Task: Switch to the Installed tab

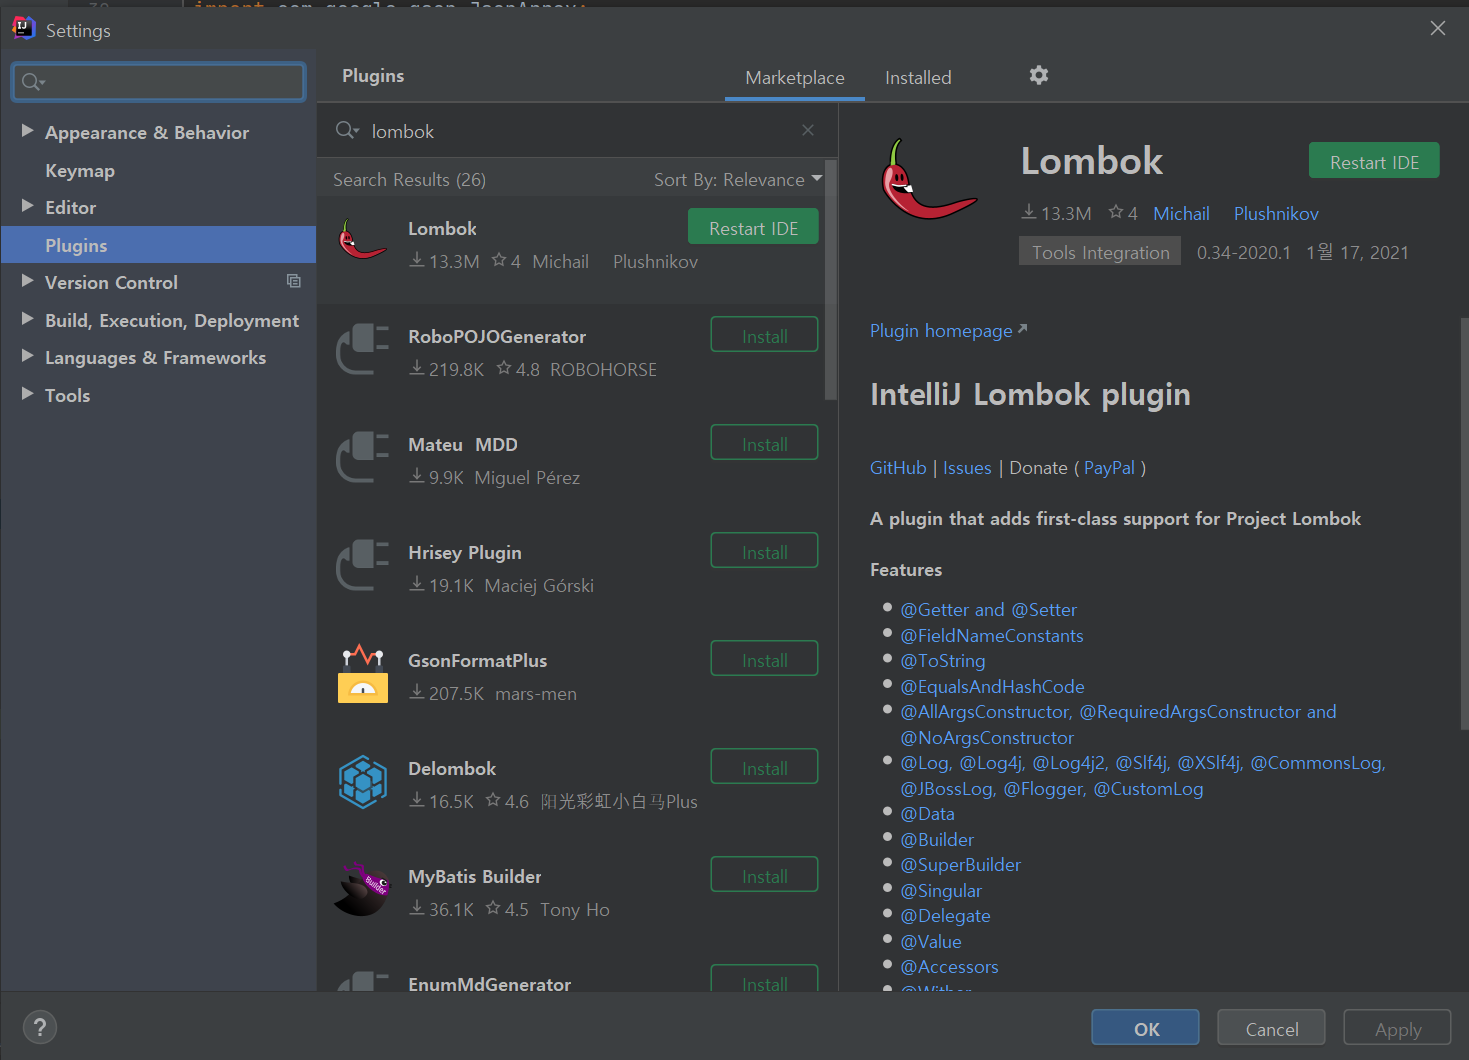Action: 918,78
